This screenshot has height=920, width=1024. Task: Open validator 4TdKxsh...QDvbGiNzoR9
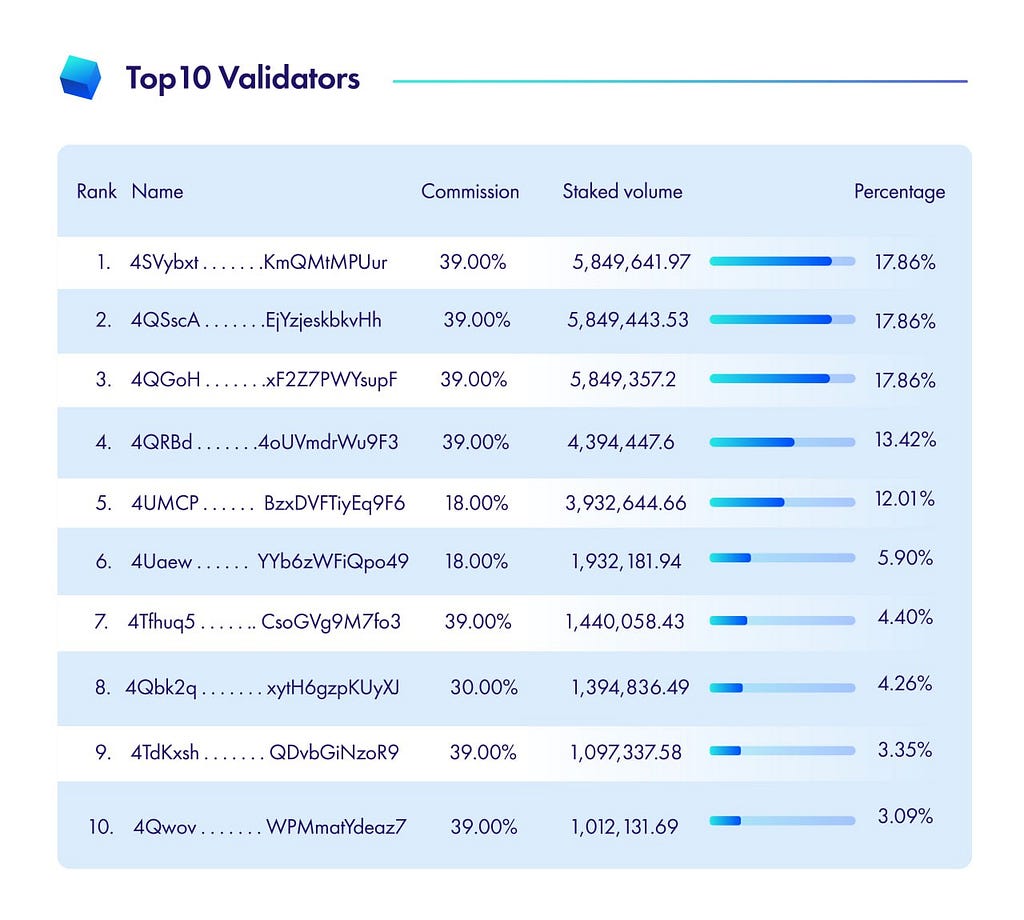click(264, 753)
